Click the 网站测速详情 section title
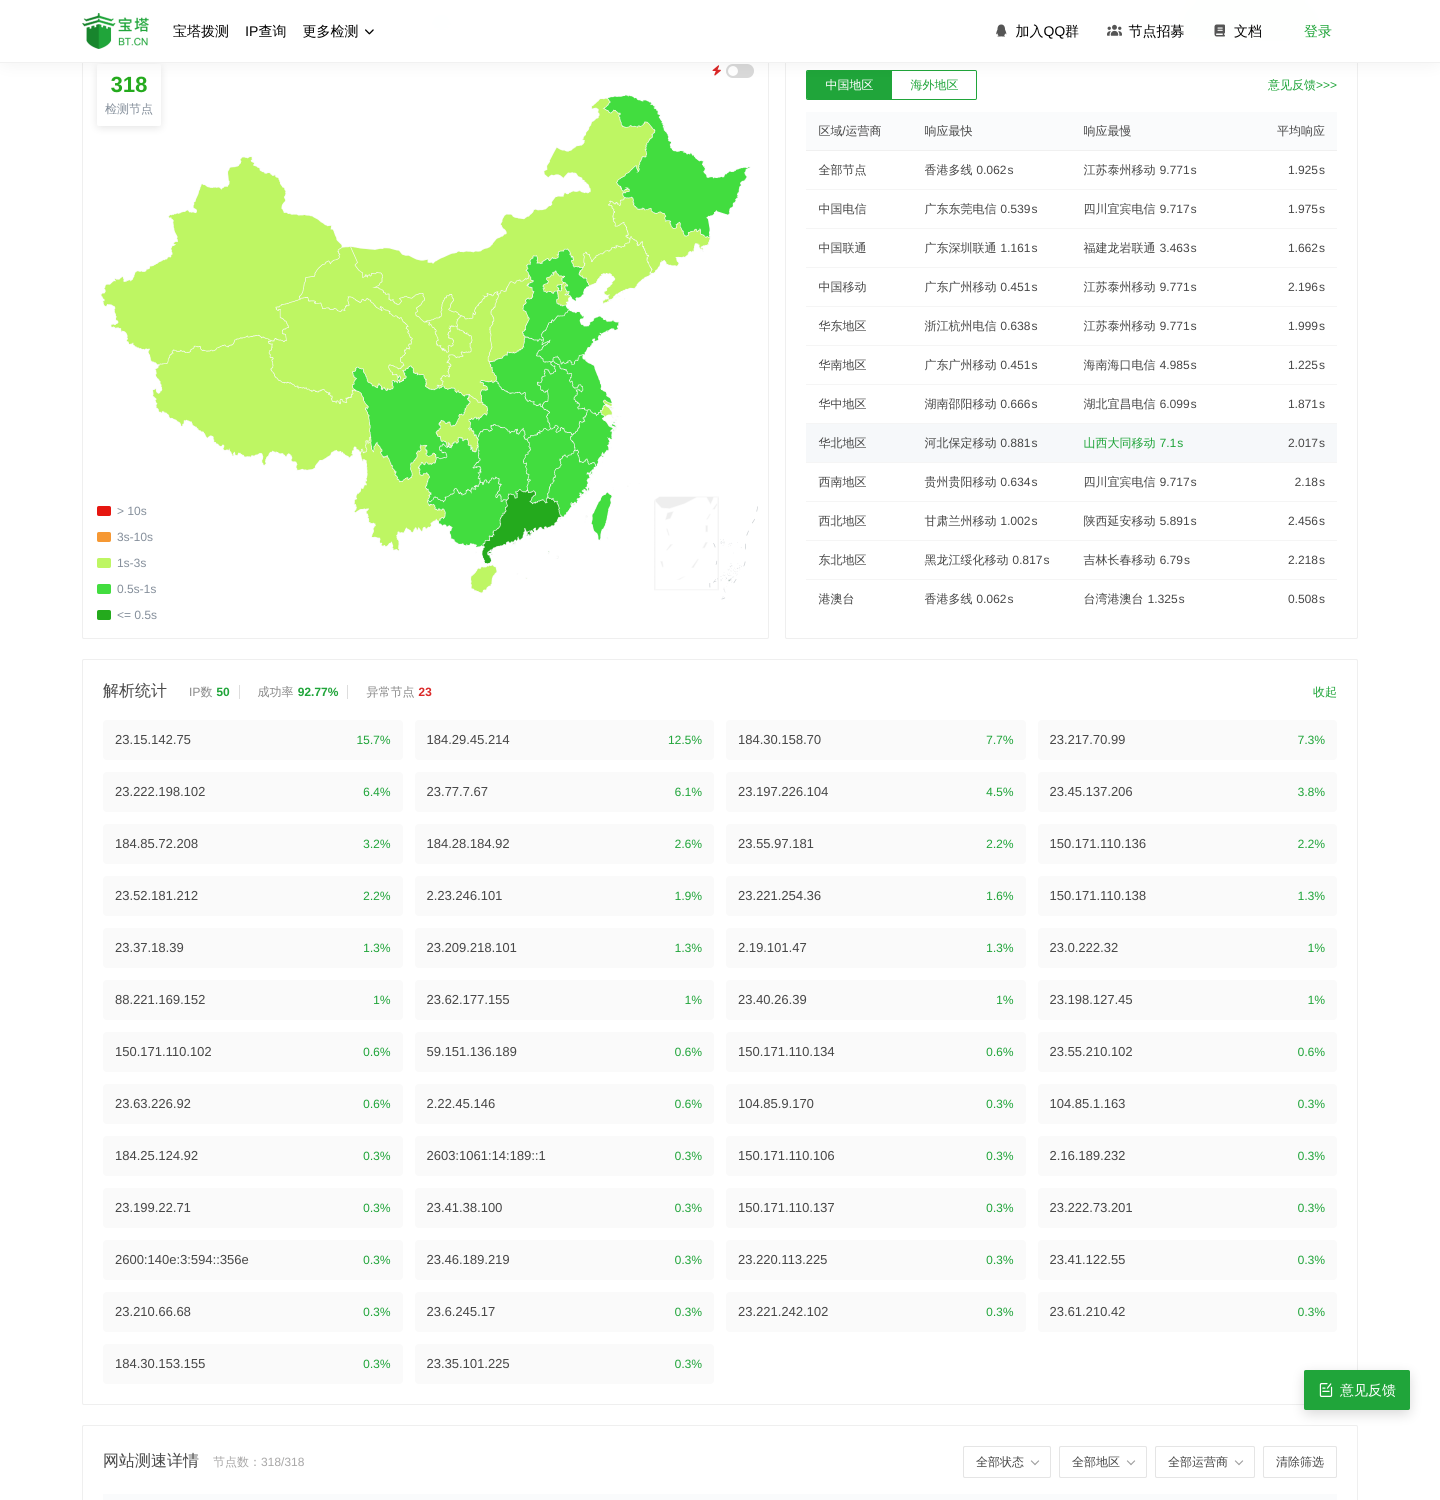1440x1500 pixels. (x=151, y=1461)
